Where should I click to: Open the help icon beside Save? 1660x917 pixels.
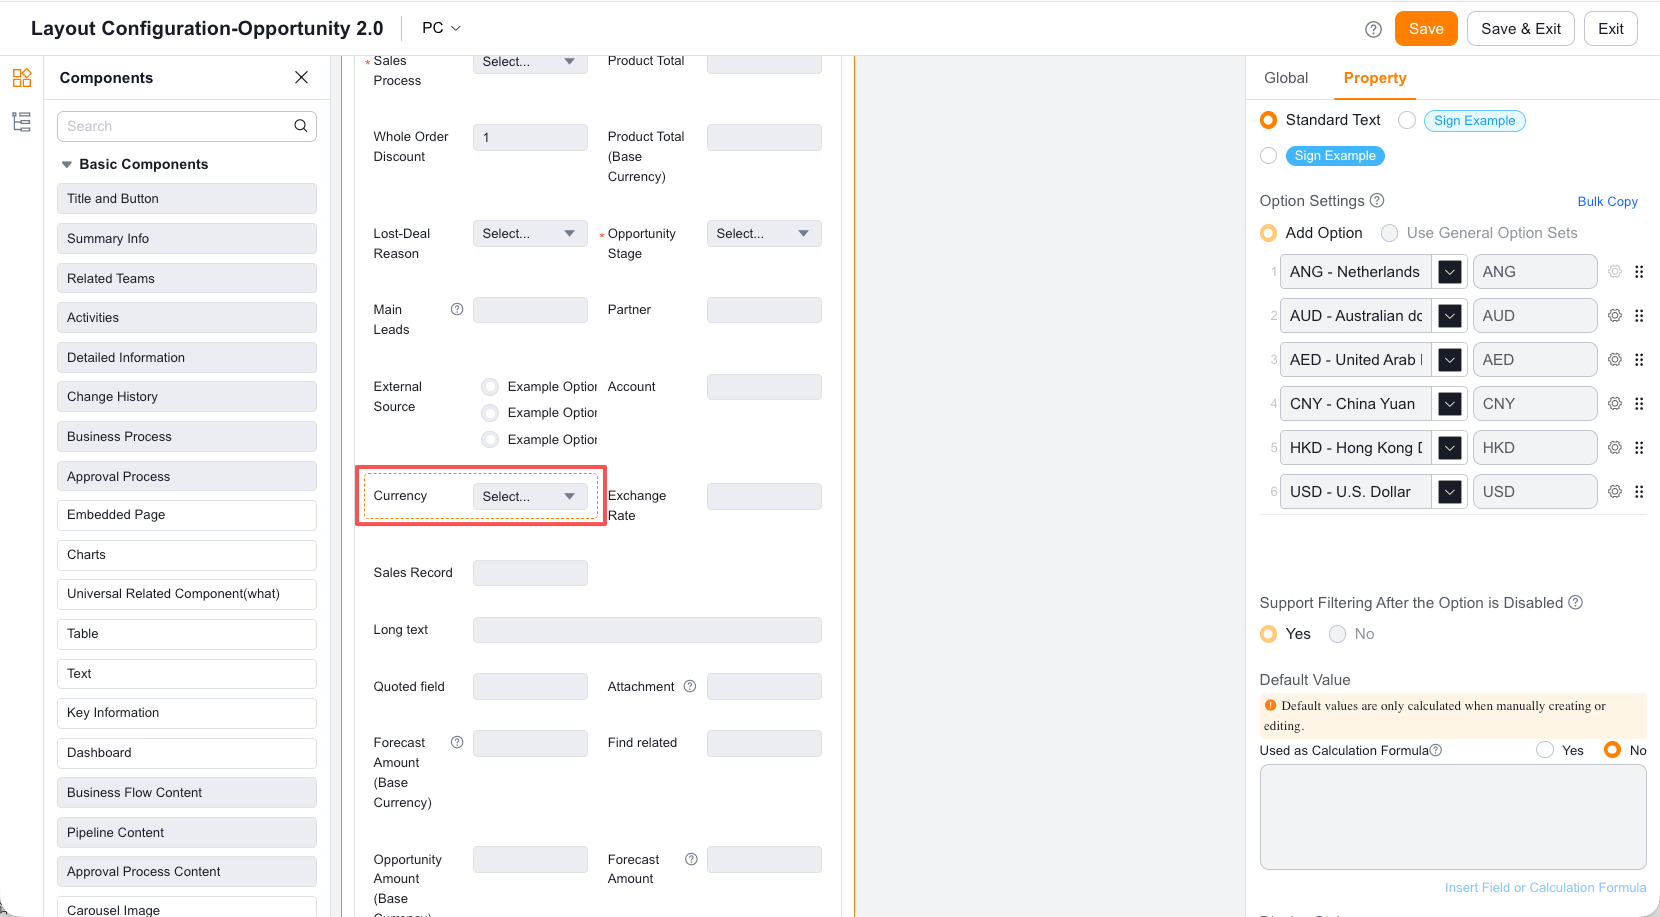1374,29
